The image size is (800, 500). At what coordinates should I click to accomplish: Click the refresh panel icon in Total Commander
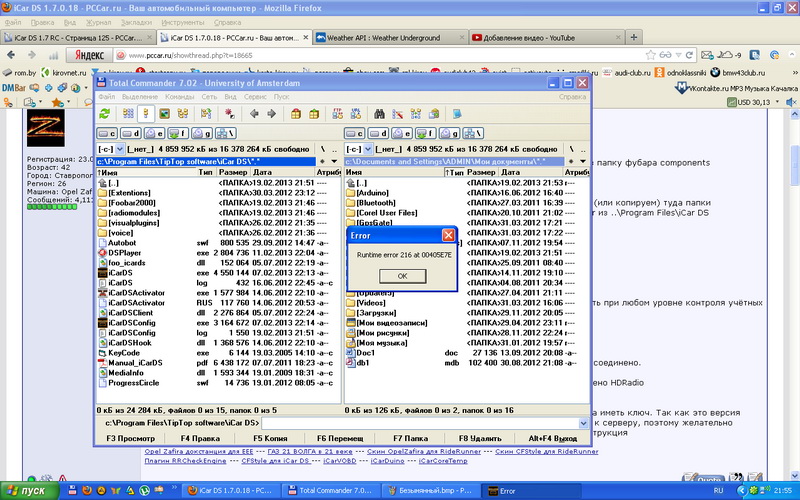[104, 114]
